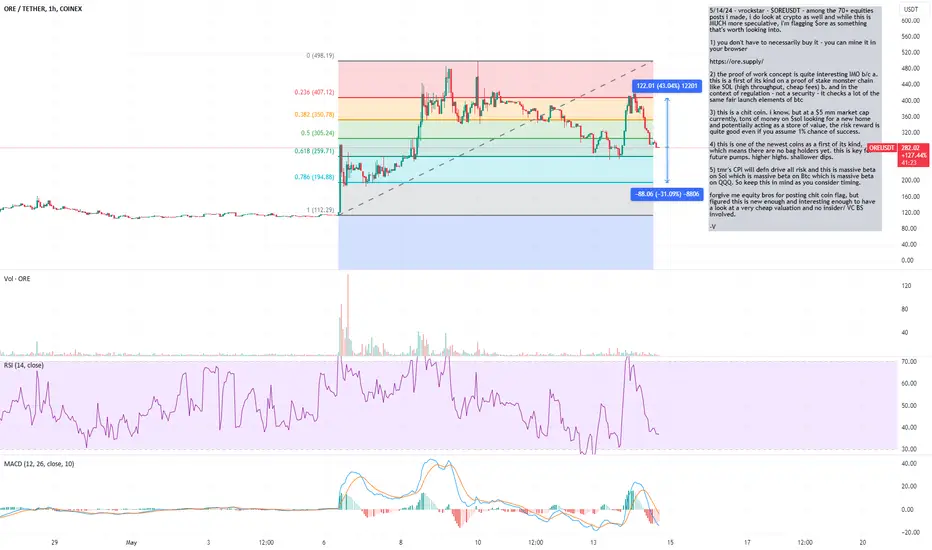Click the 560.00 price axis label

[x=911, y=37]
